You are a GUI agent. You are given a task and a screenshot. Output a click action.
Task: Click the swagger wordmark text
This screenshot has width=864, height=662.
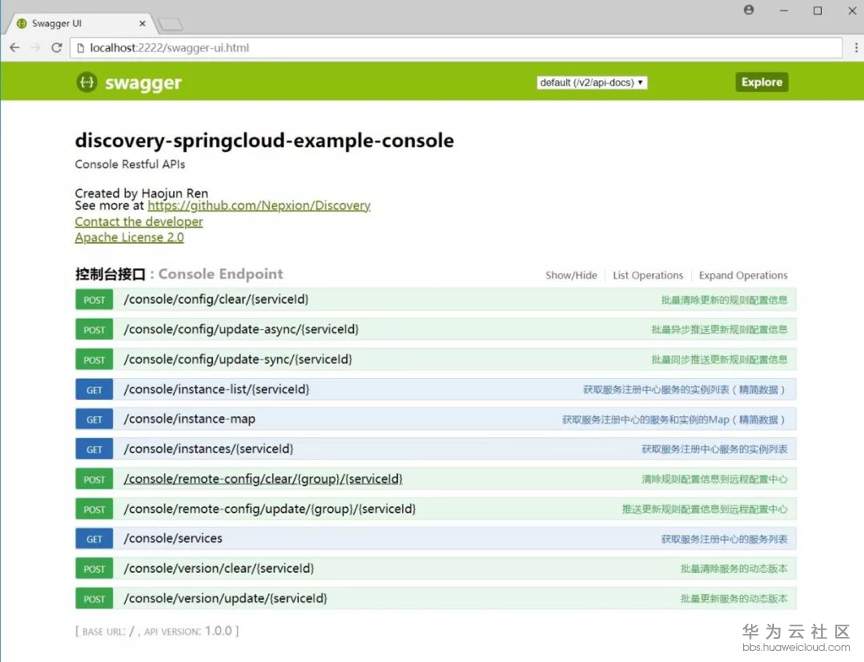143,83
